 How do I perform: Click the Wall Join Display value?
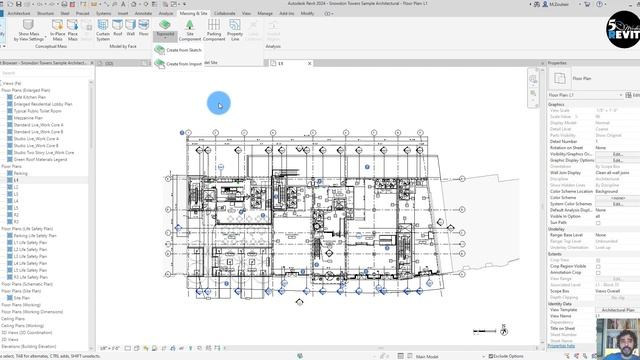tap(617, 173)
